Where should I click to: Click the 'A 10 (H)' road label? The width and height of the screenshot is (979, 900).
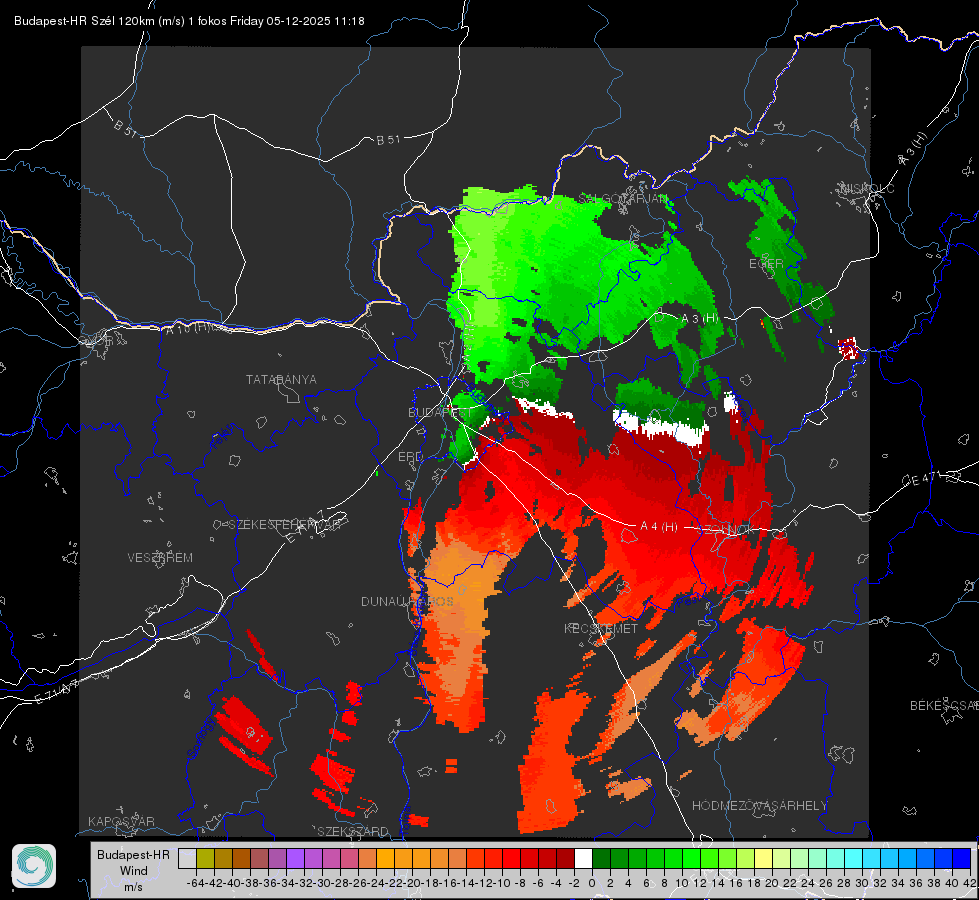click(x=189, y=328)
